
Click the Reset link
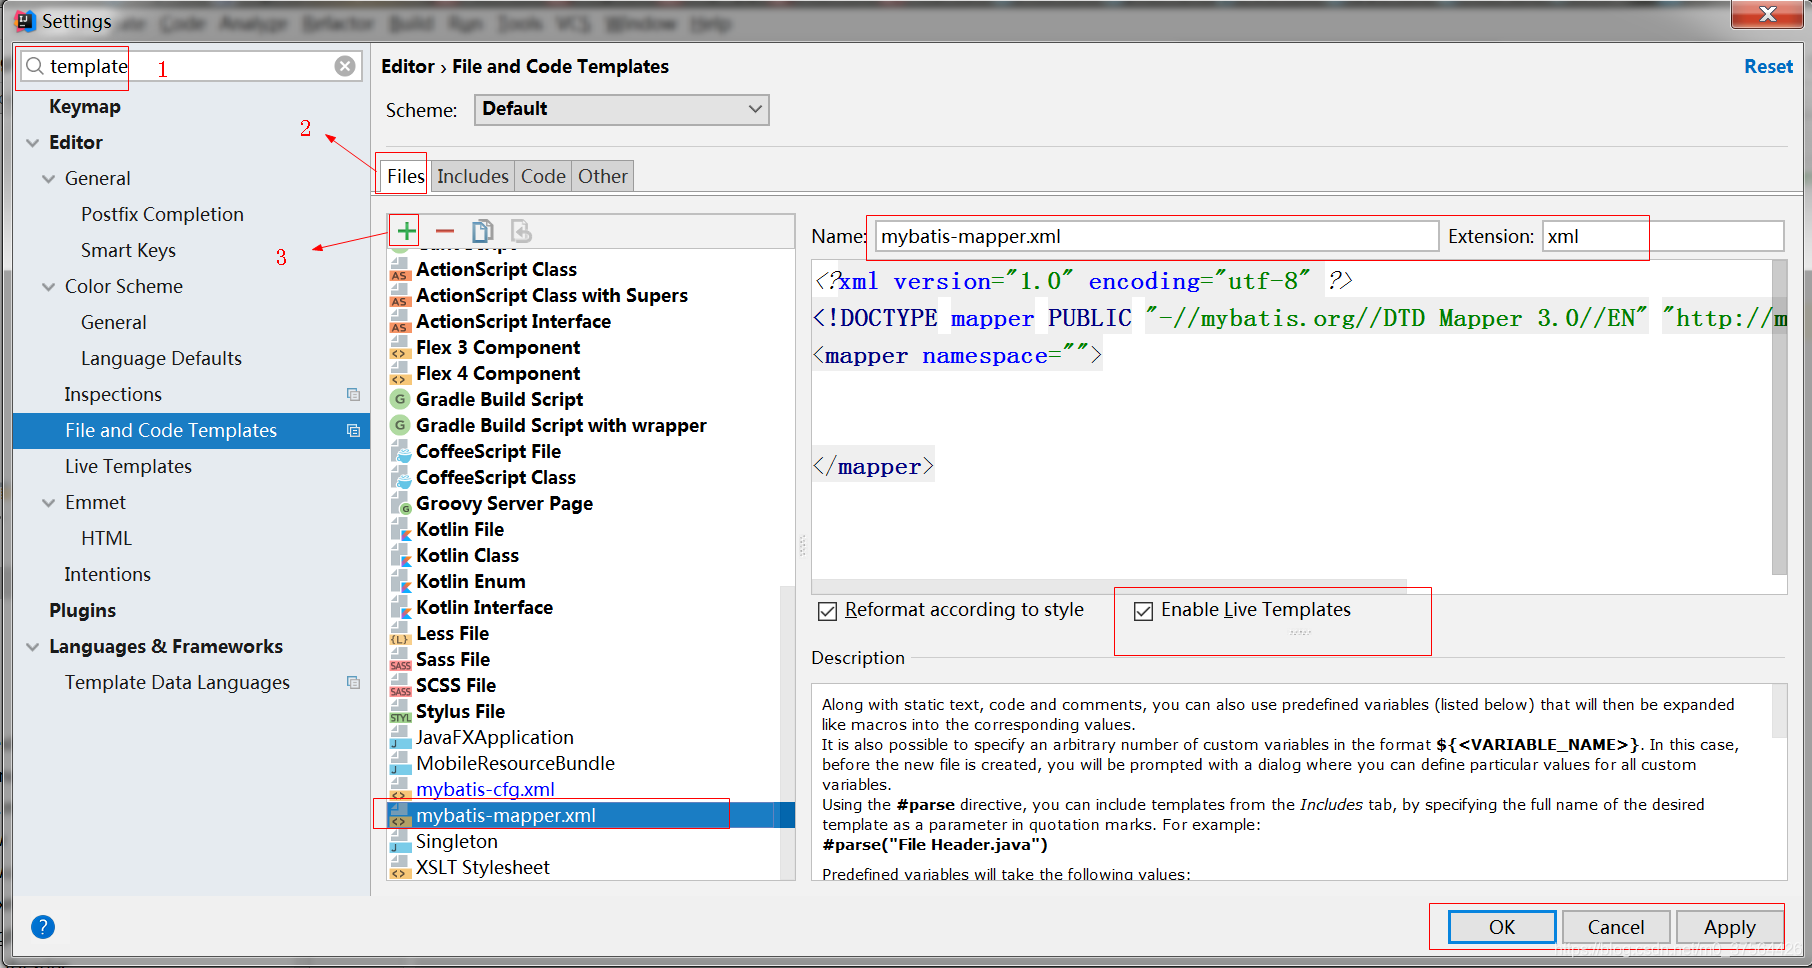(1768, 66)
